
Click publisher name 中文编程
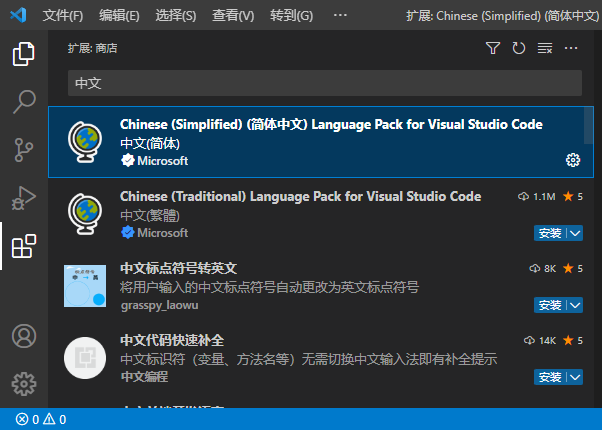click(144, 377)
